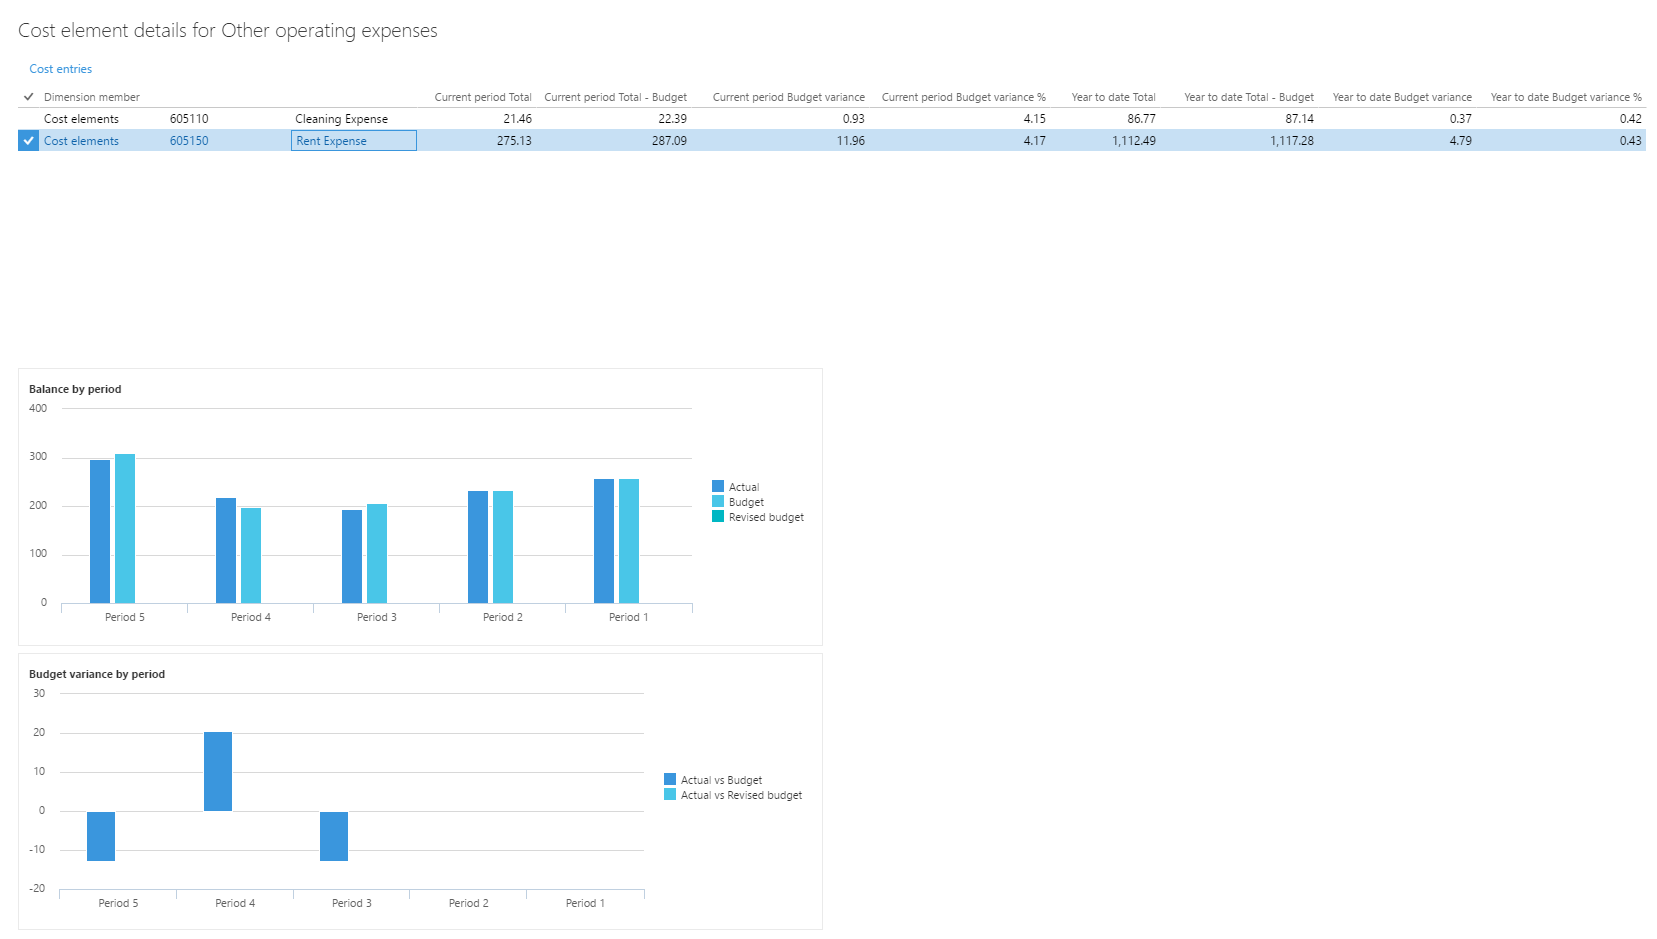
Task: Click the Current period Budget variance % header
Action: (x=962, y=96)
